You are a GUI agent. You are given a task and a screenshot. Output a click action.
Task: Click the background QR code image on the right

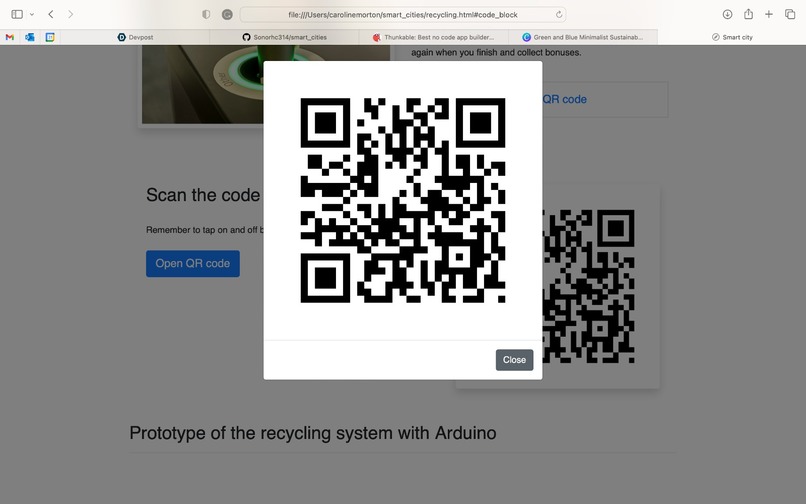tap(588, 286)
